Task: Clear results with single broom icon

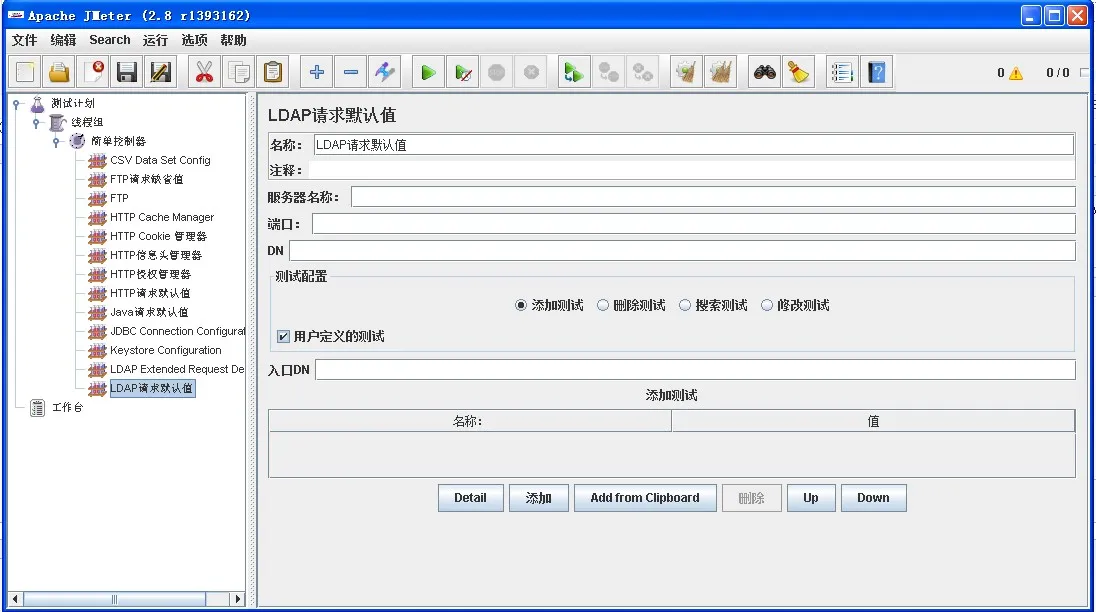Action: pyautogui.click(x=686, y=72)
